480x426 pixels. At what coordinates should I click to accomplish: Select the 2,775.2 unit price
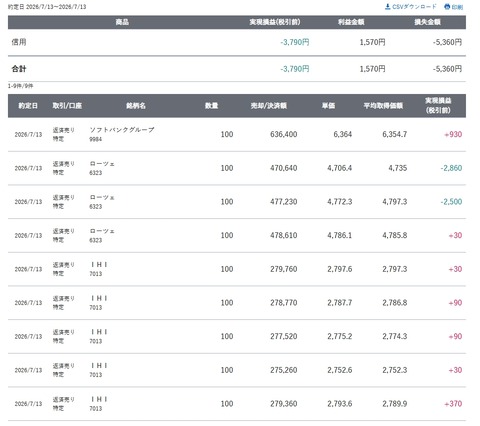[x=339, y=336]
